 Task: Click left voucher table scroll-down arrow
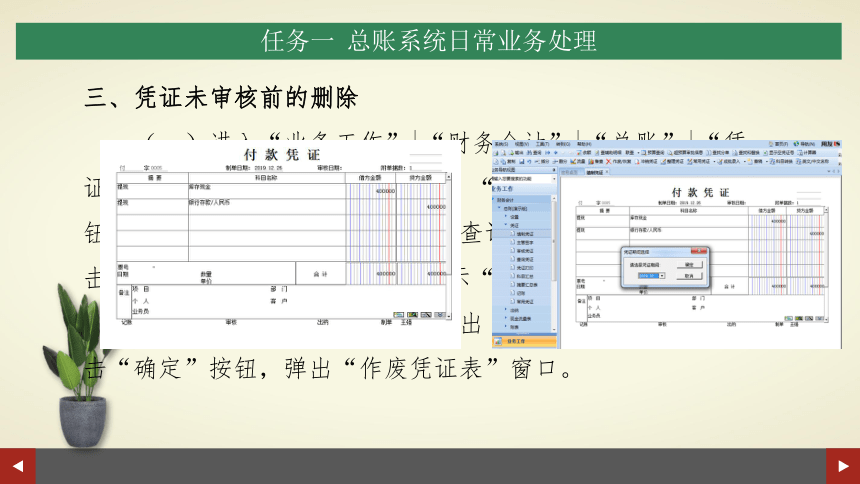(x=449, y=317)
